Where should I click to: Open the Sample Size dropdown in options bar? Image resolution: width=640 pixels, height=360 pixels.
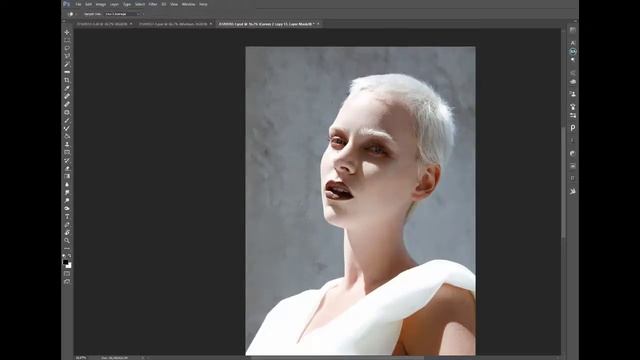pyautogui.click(x=122, y=14)
